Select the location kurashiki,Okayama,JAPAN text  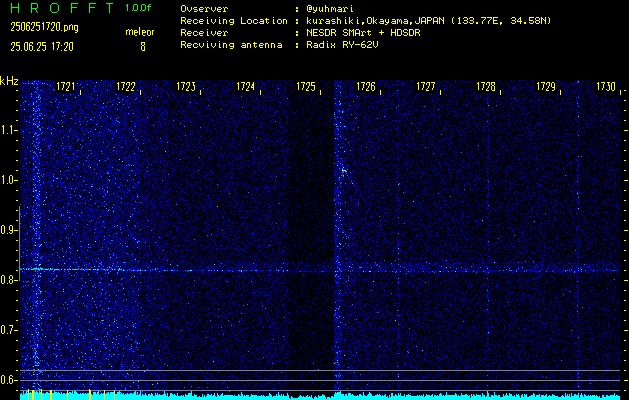(375, 21)
